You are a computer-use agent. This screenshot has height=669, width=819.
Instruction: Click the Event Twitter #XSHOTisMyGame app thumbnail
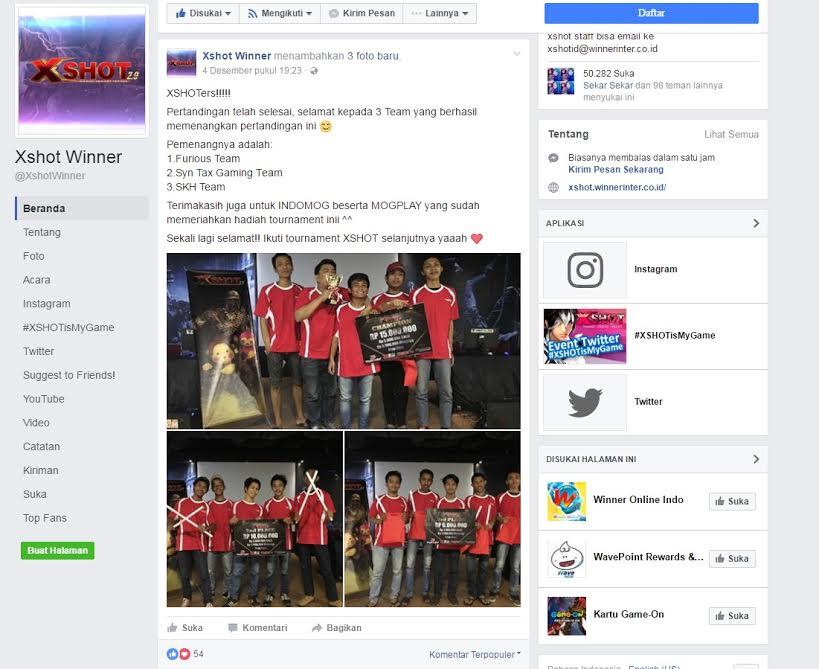tap(585, 336)
